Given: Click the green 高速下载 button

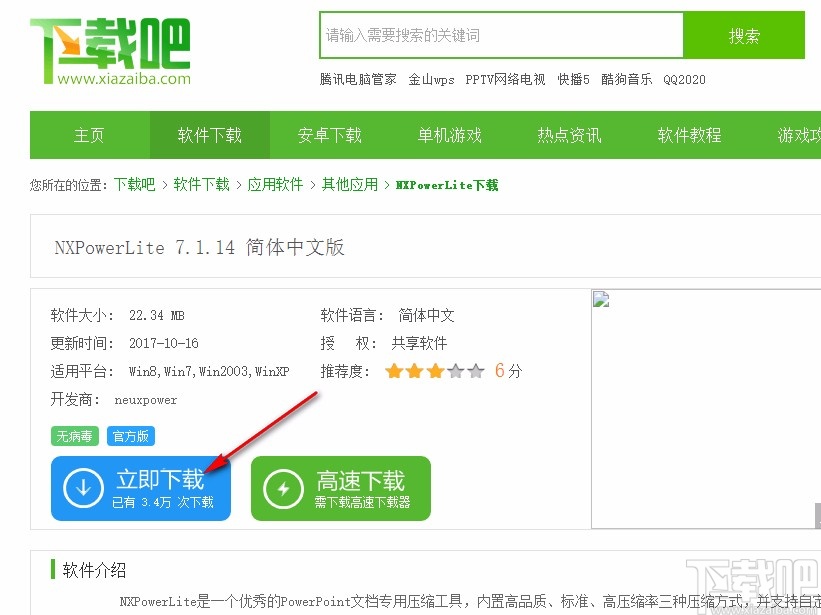Looking at the screenshot, I should pyautogui.click(x=341, y=488).
